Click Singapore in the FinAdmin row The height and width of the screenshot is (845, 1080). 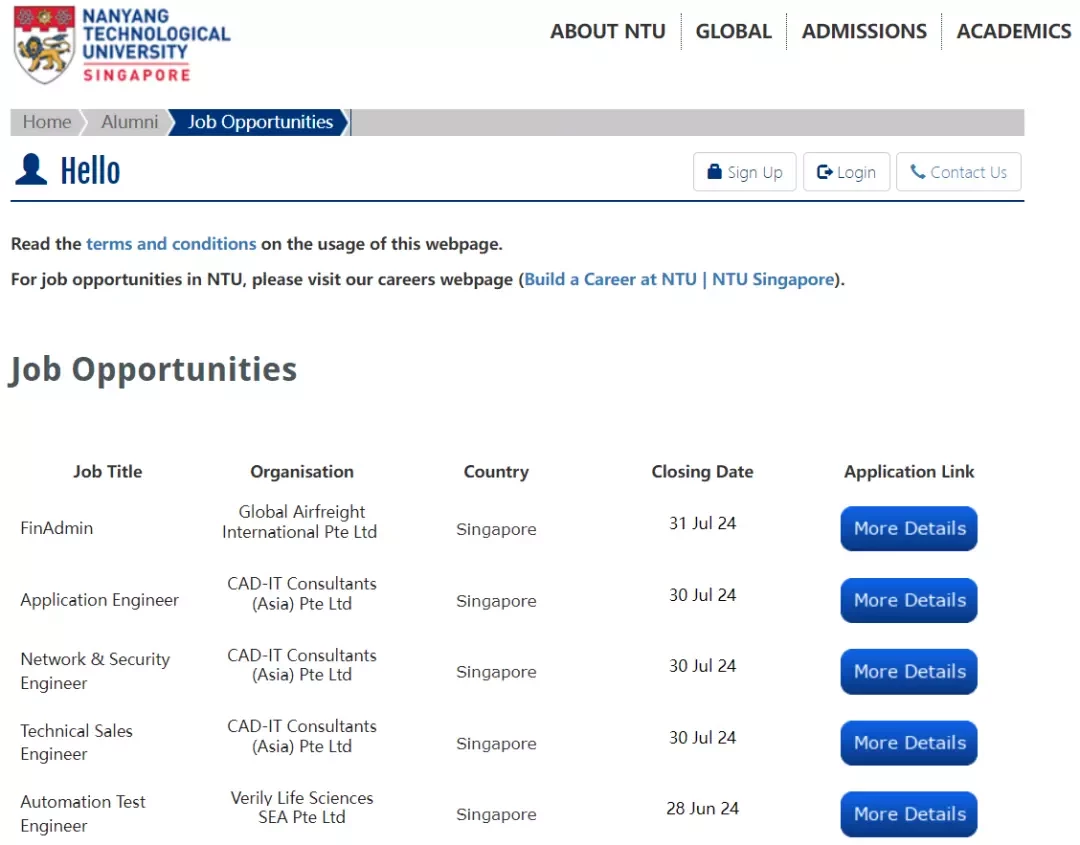496,529
